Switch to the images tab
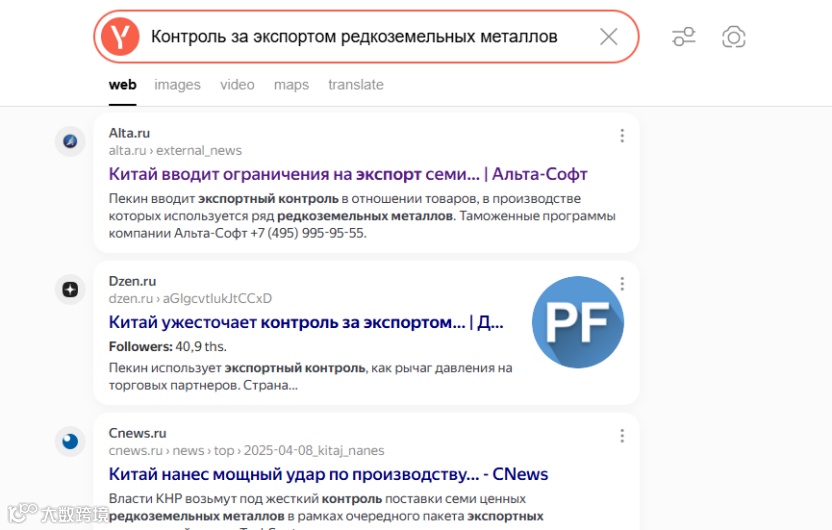The width and height of the screenshot is (832, 530). (177, 85)
